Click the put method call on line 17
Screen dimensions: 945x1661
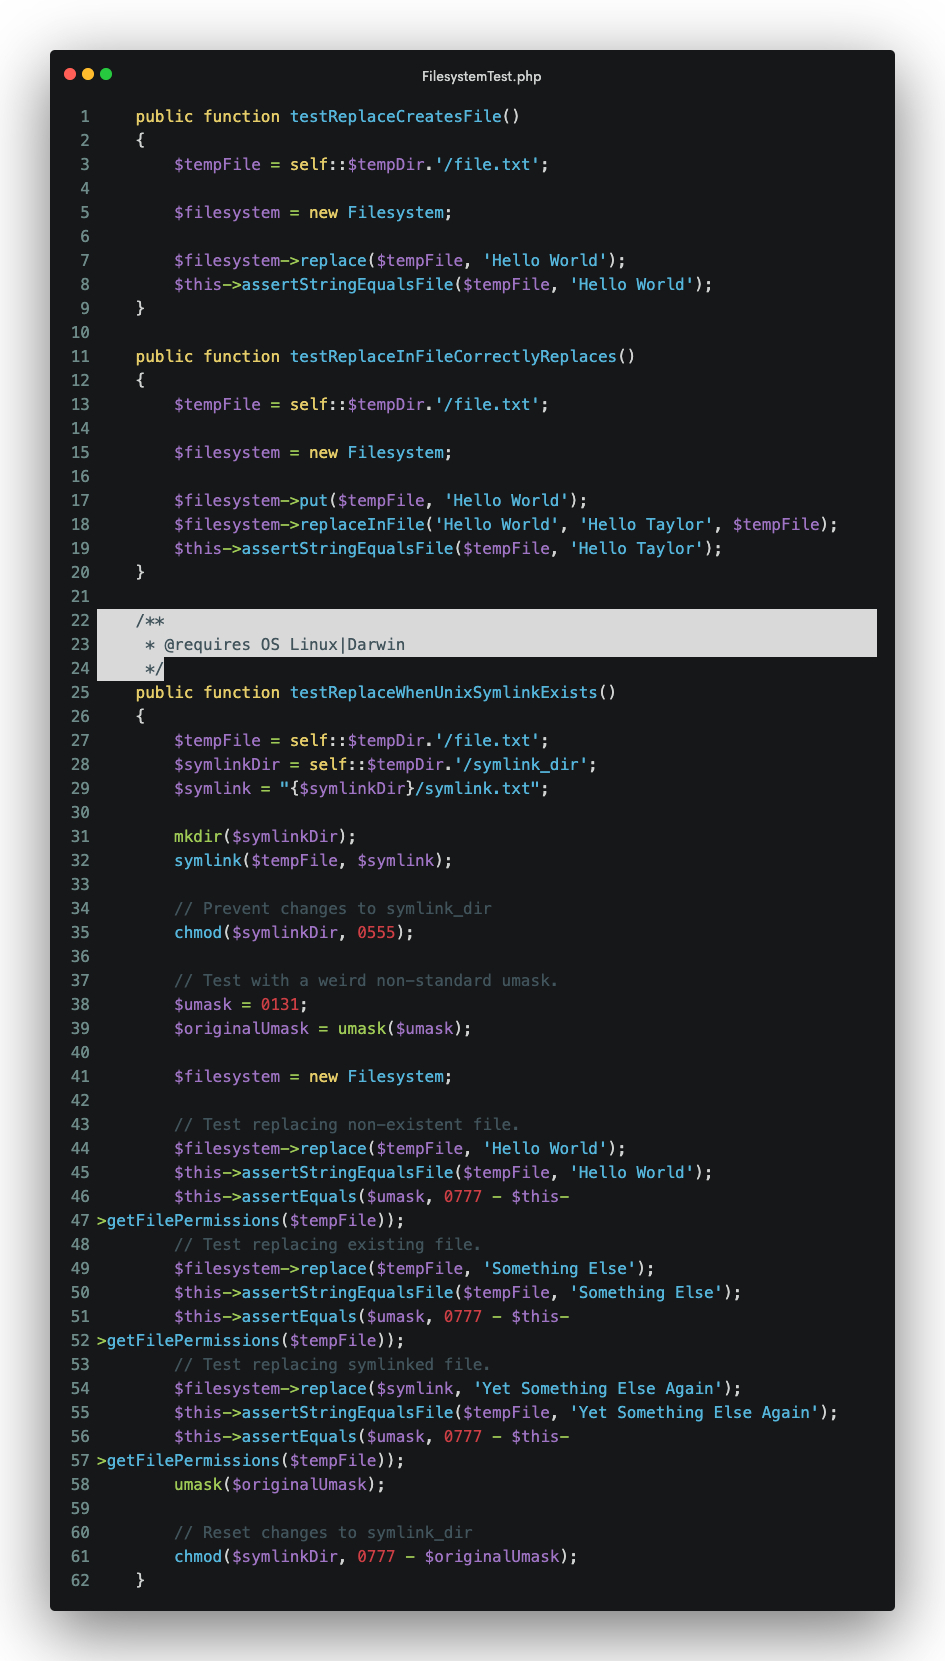[x=314, y=500]
